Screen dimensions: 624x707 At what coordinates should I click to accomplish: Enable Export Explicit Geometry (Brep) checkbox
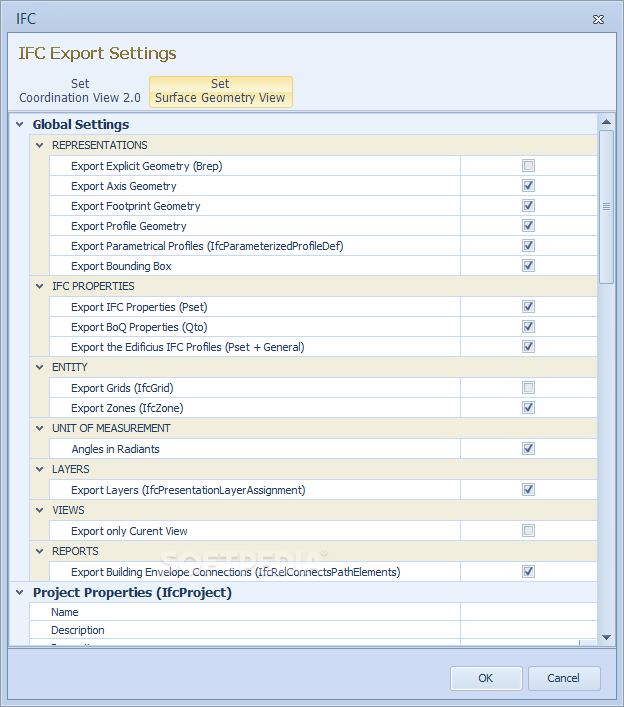pyautogui.click(x=528, y=166)
